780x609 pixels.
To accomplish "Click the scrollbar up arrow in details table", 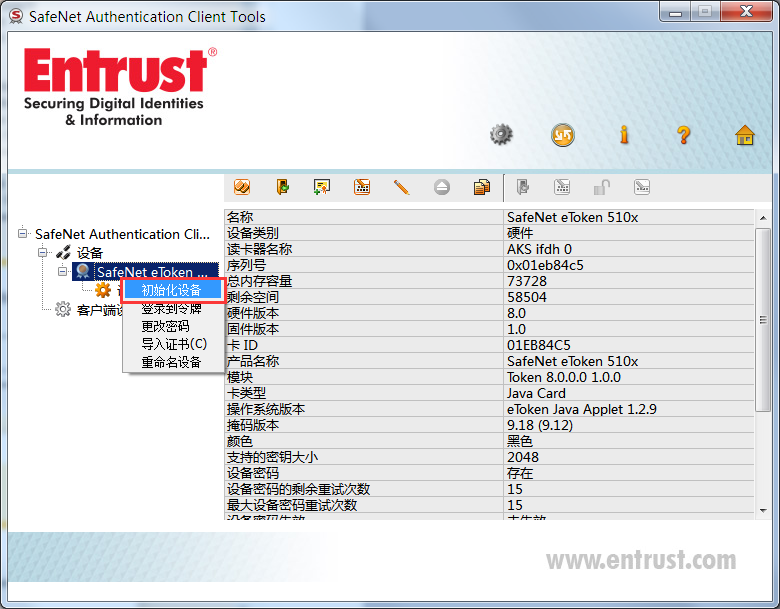I will click(x=763, y=218).
